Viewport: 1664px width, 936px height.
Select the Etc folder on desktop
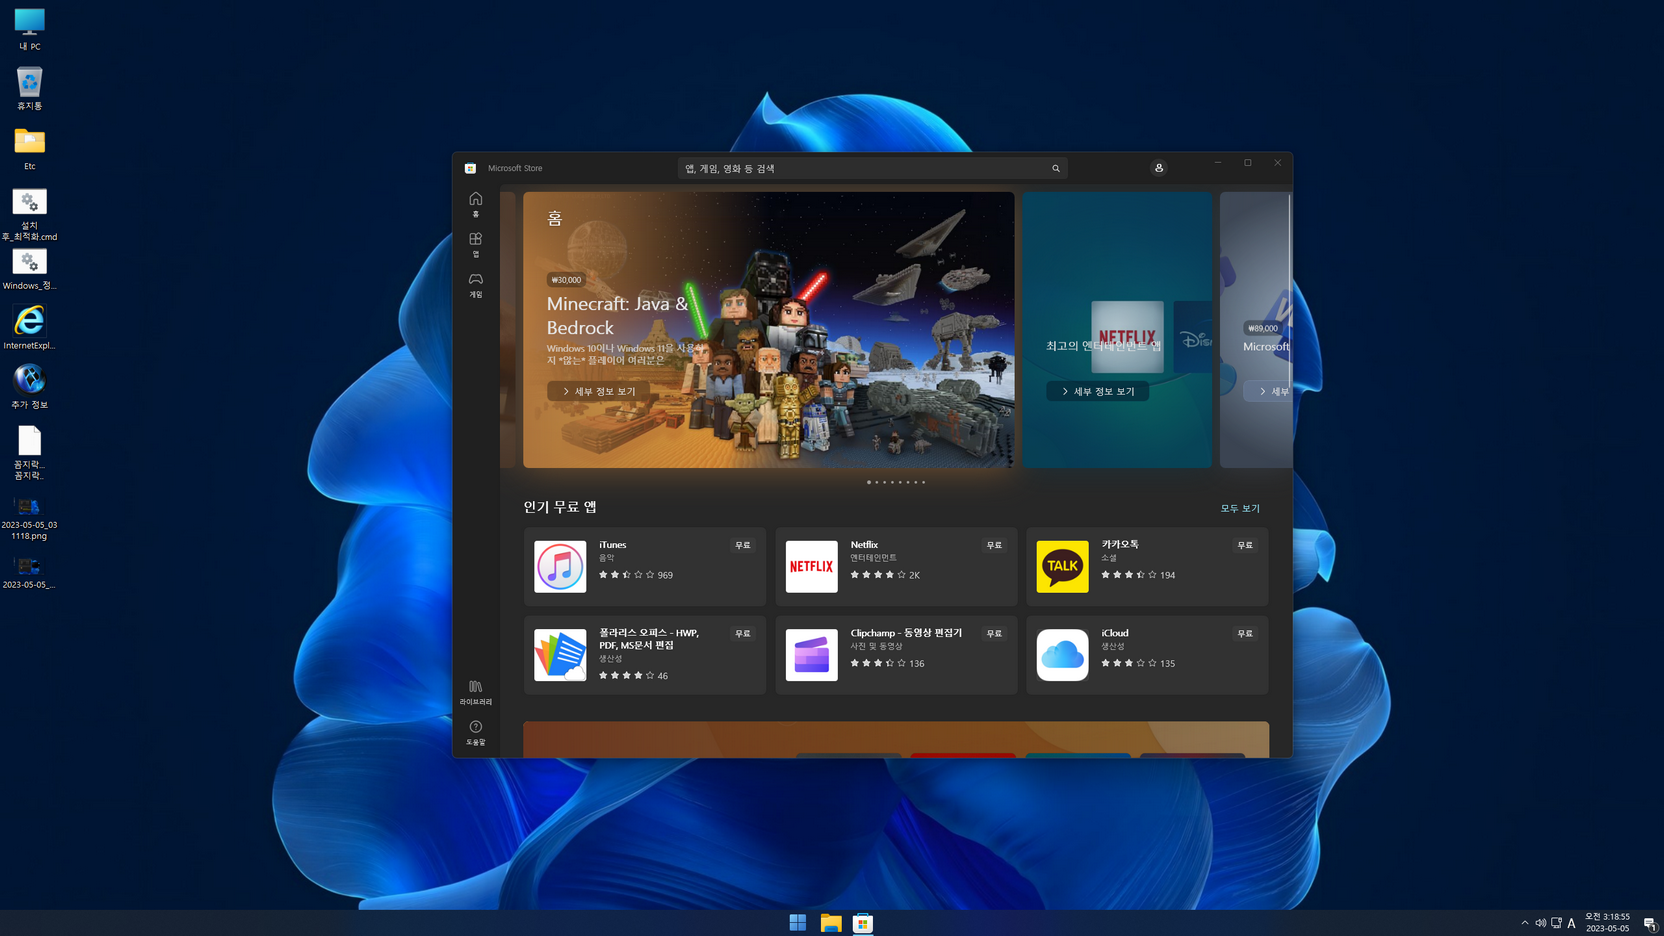(x=29, y=149)
